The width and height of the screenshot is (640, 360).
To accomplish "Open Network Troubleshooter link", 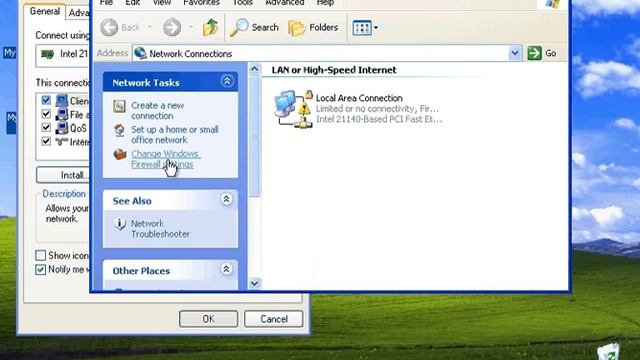I will [x=160, y=229].
